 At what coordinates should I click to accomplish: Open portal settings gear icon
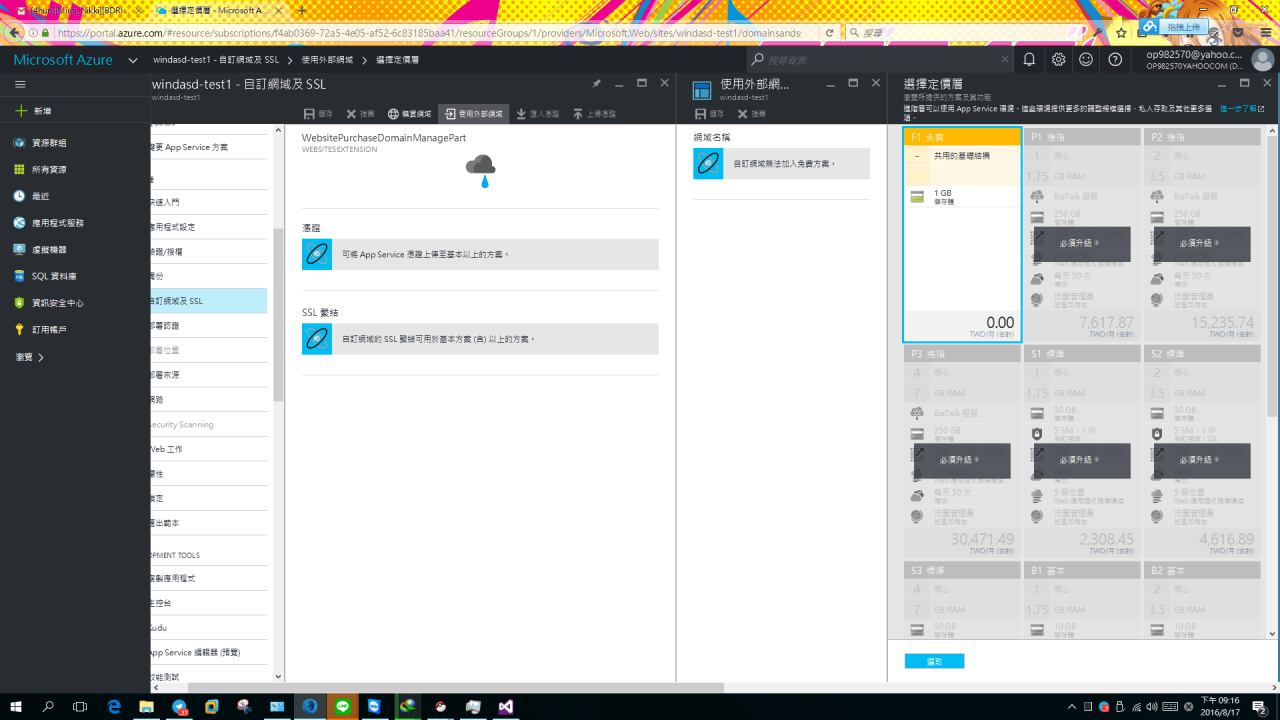(1058, 60)
